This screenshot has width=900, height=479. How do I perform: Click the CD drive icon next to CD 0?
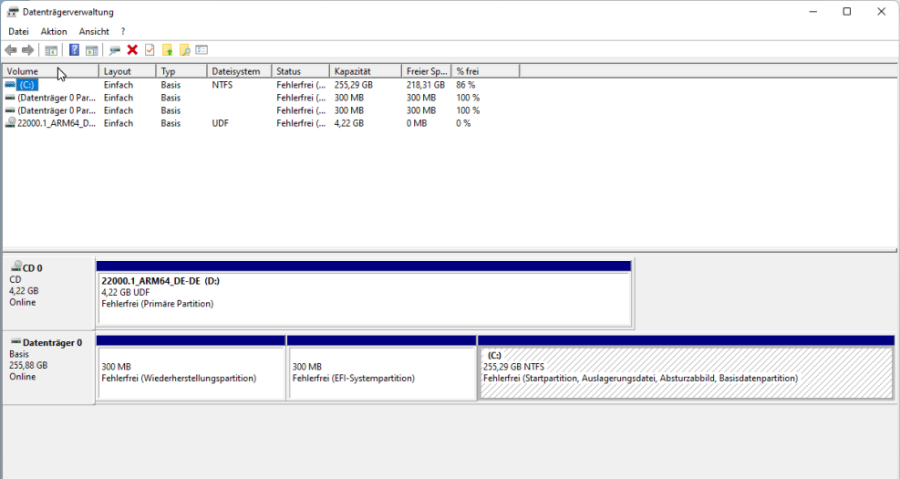click(15, 266)
